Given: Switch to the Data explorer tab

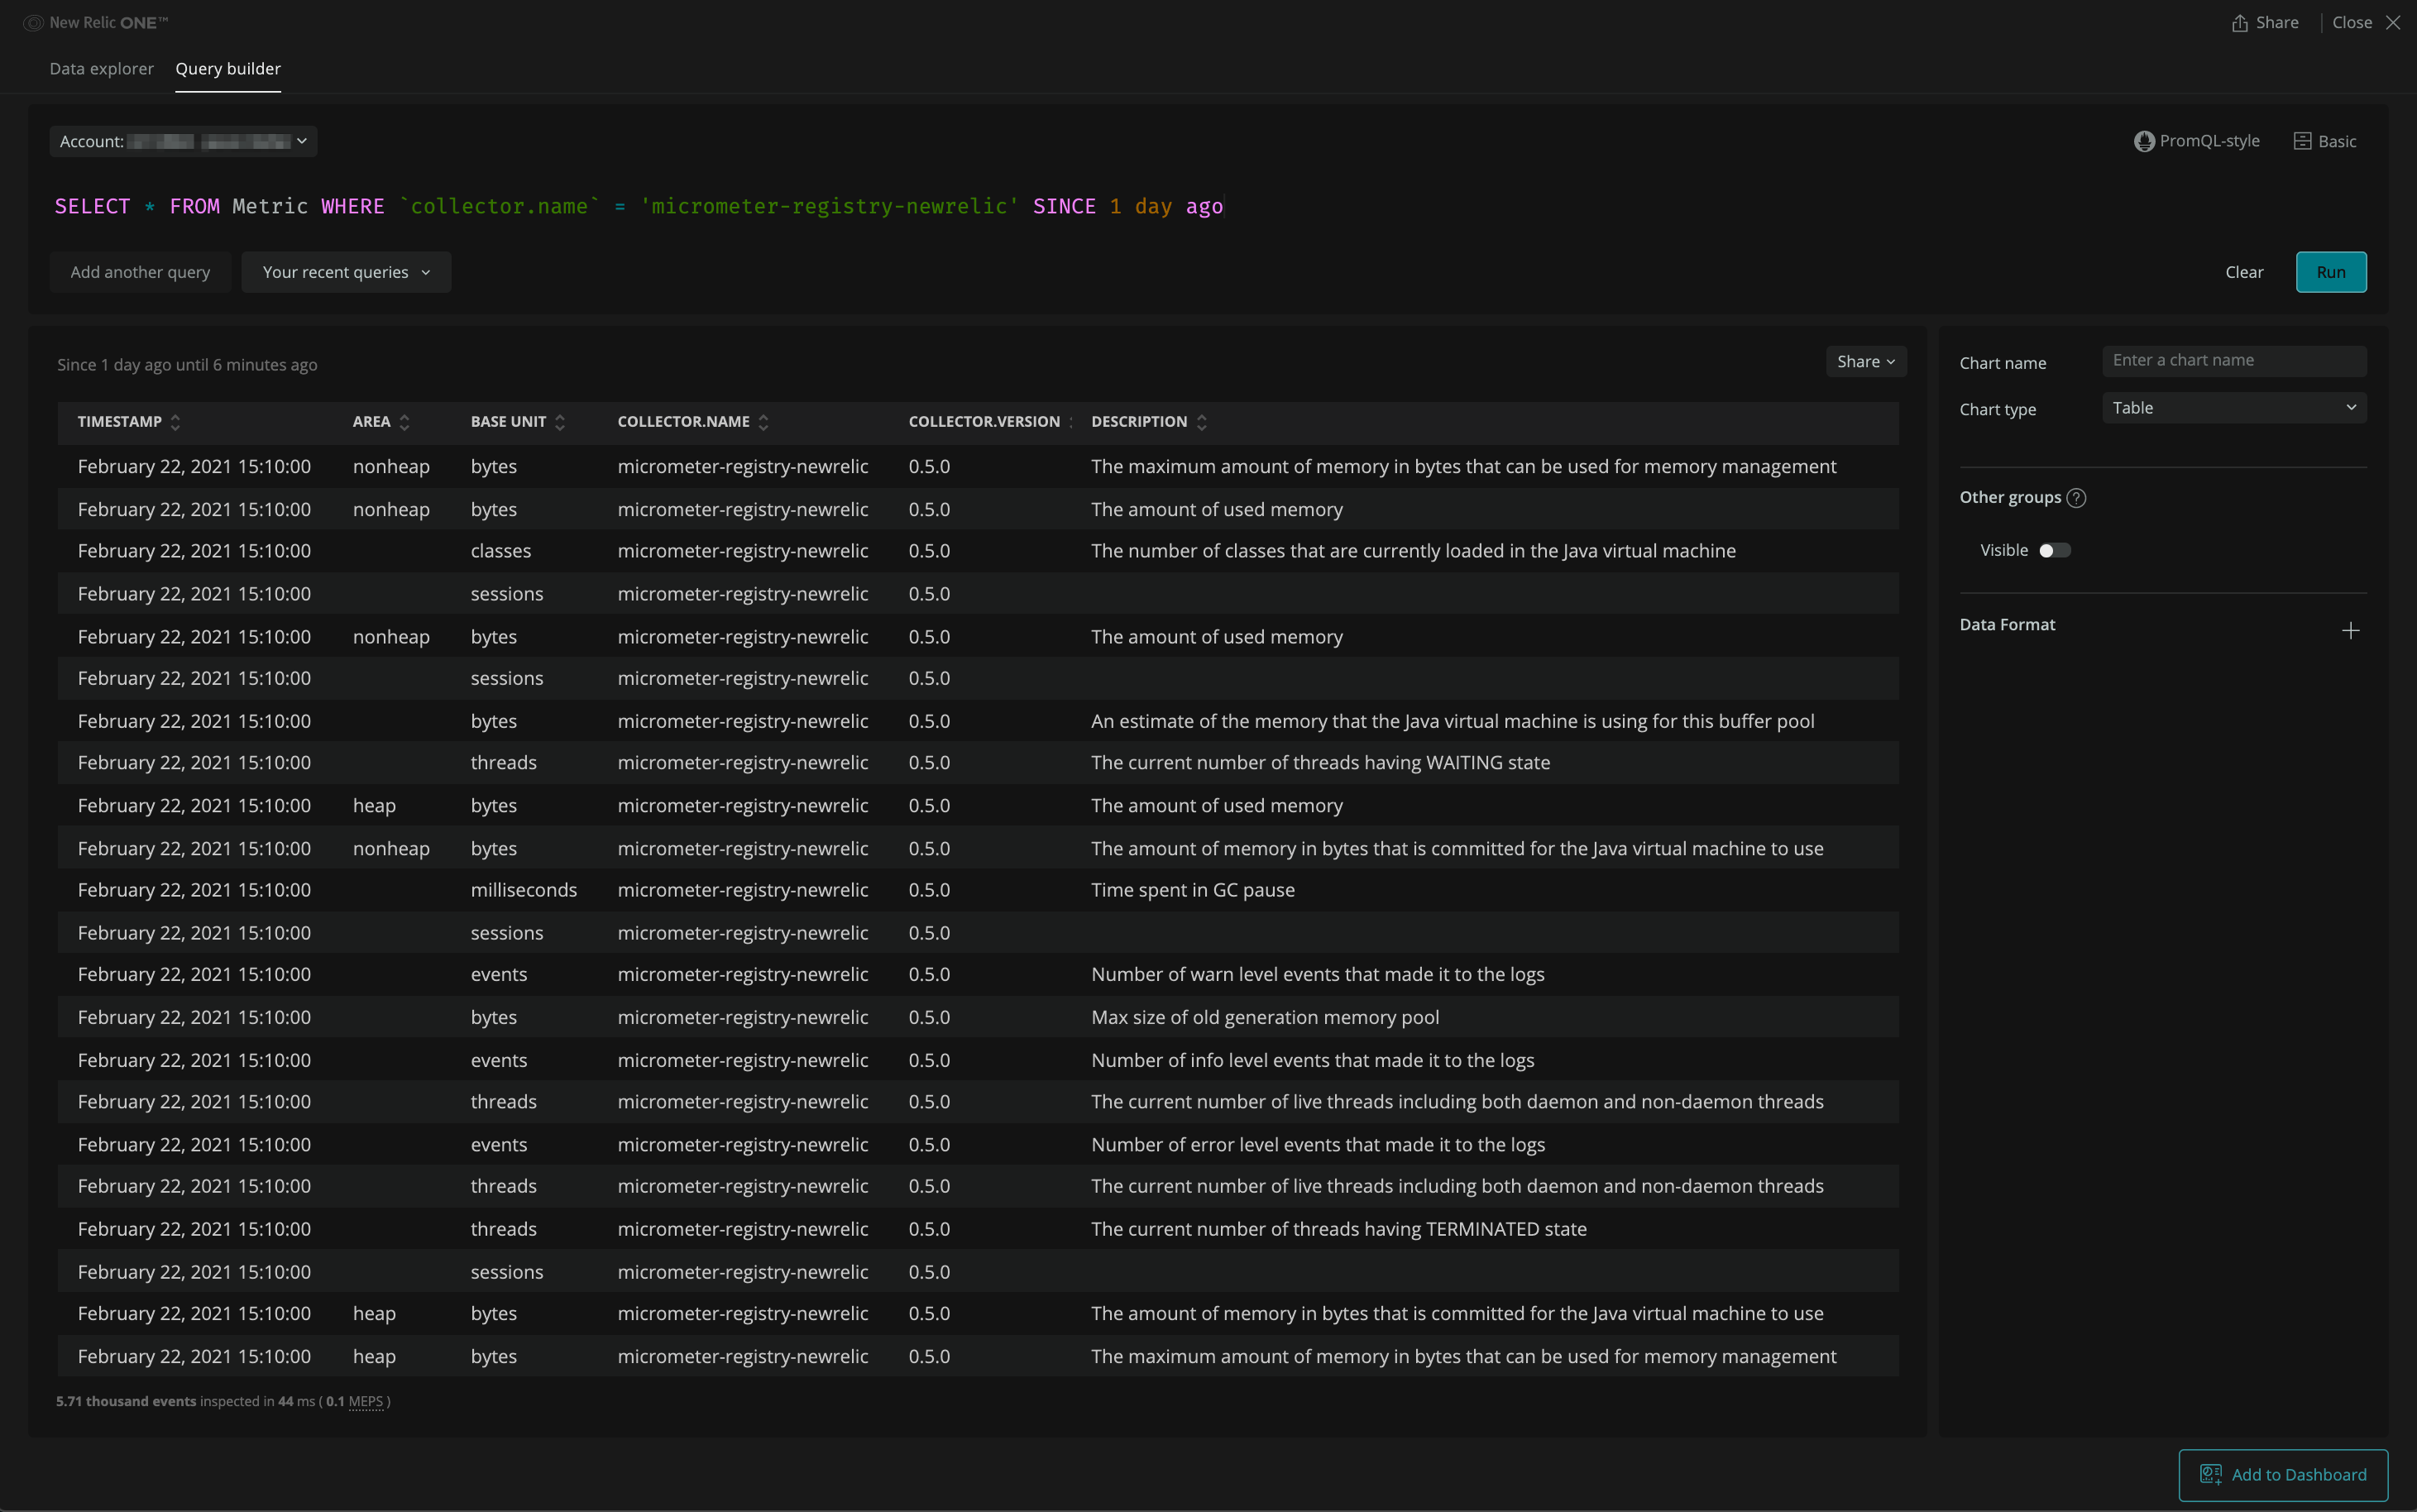Looking at the screenshot, I should coord(101,69).
